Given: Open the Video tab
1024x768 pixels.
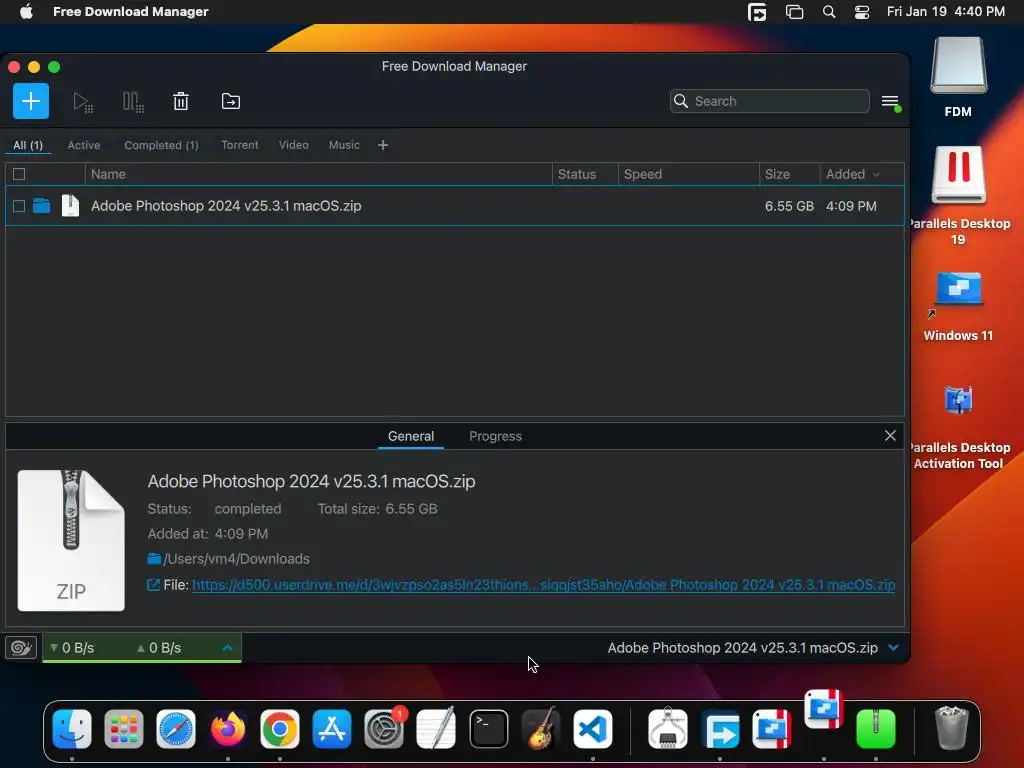Looking at the screenshot, I should point(294,145).
